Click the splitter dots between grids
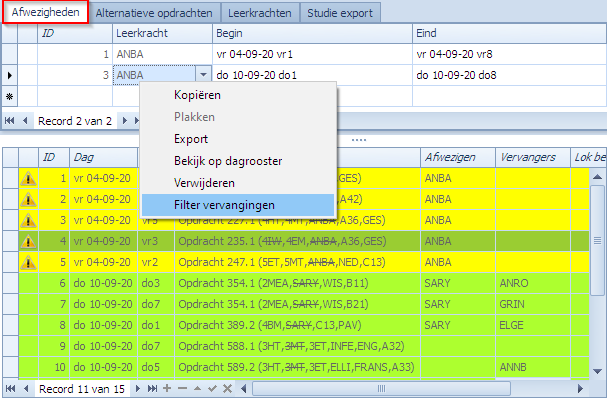 [359, 140]
